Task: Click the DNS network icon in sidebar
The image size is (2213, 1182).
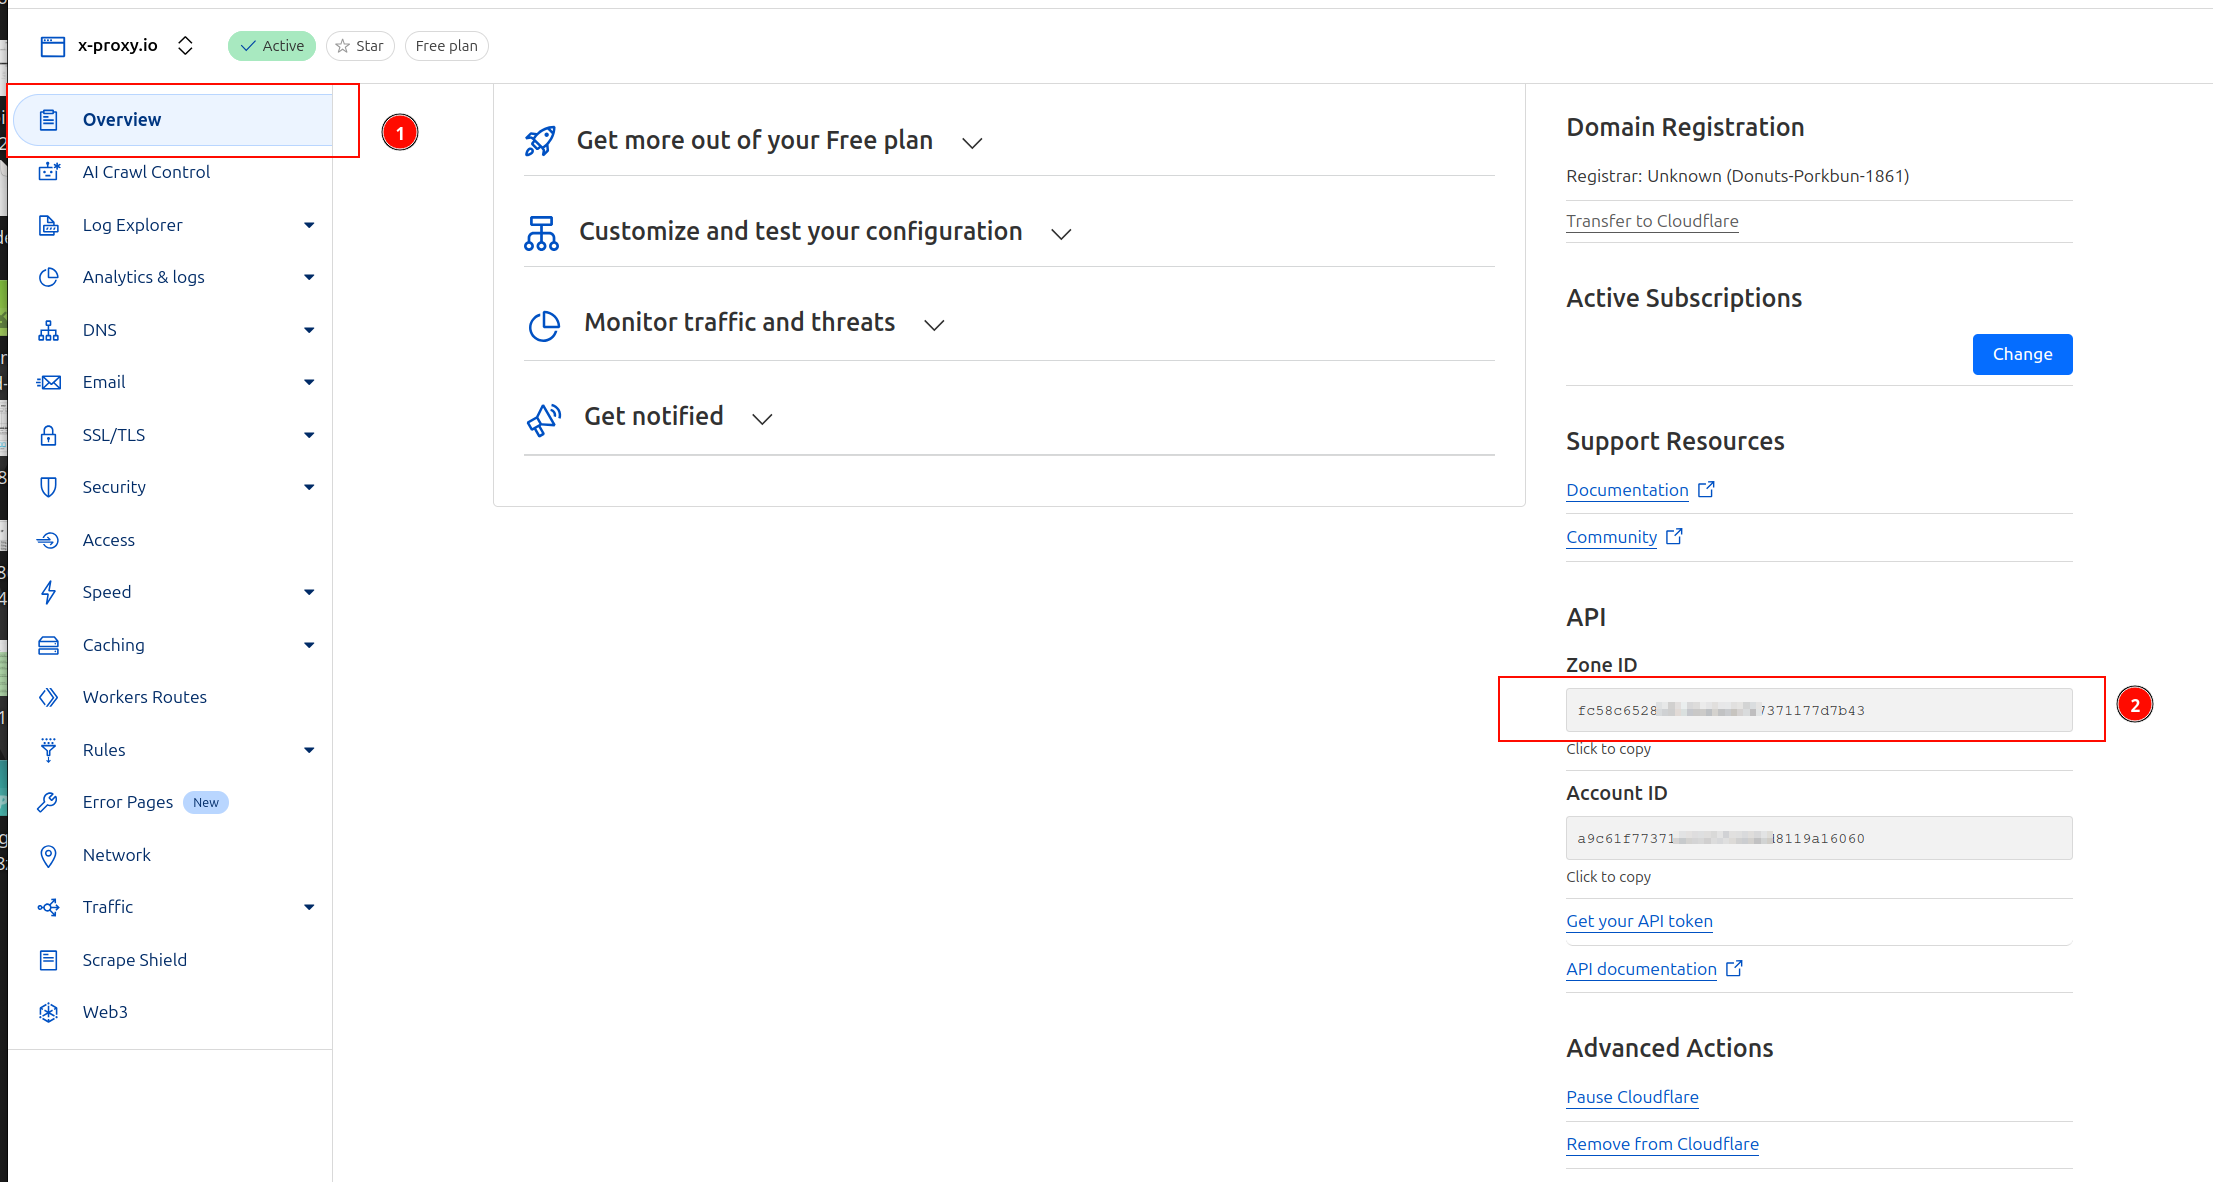Action: tap(48, 330)
